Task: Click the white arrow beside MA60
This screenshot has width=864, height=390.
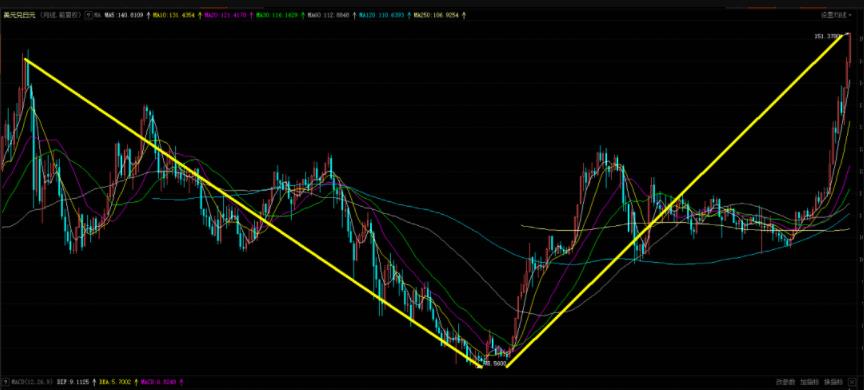Action: point(355,15)
